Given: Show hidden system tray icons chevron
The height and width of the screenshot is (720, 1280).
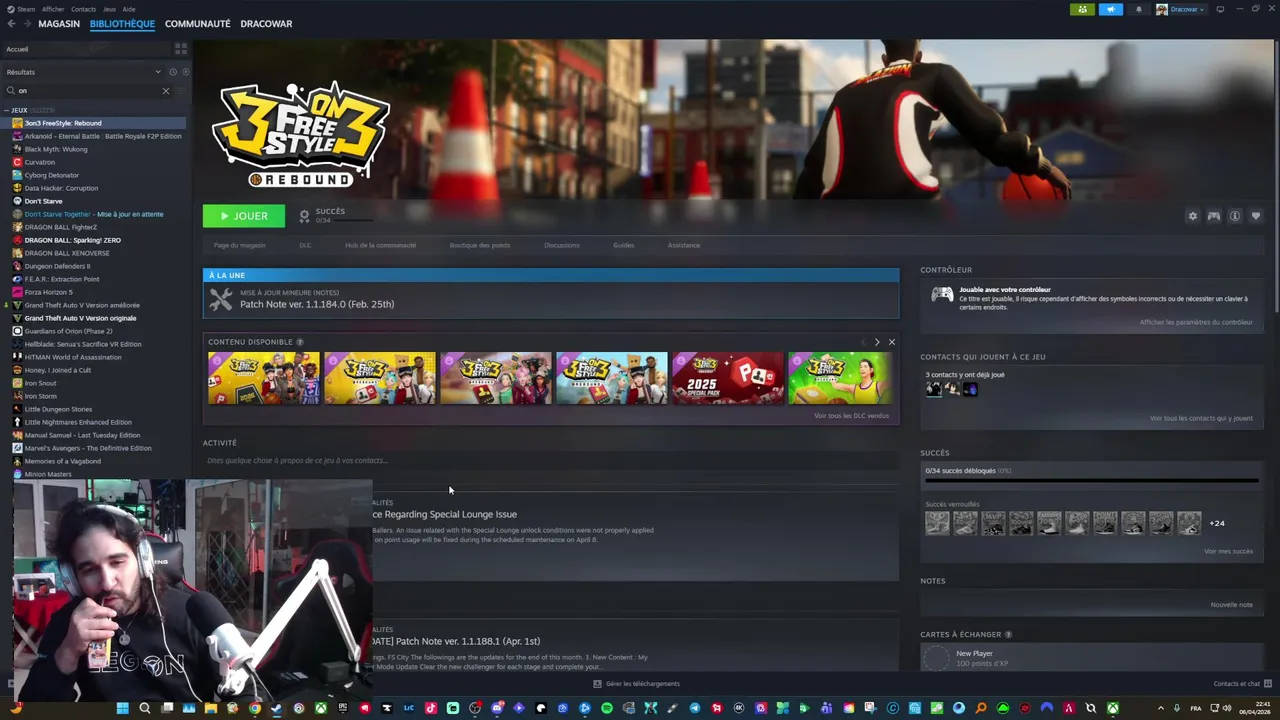Looking at the screenshot, I should pos(1160,708).
